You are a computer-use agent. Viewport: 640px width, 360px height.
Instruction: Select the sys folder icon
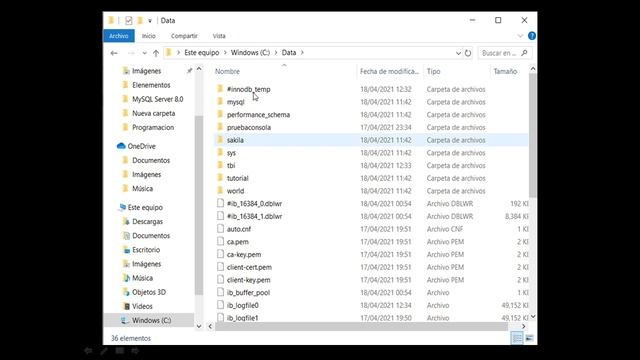tap(220, 152)
